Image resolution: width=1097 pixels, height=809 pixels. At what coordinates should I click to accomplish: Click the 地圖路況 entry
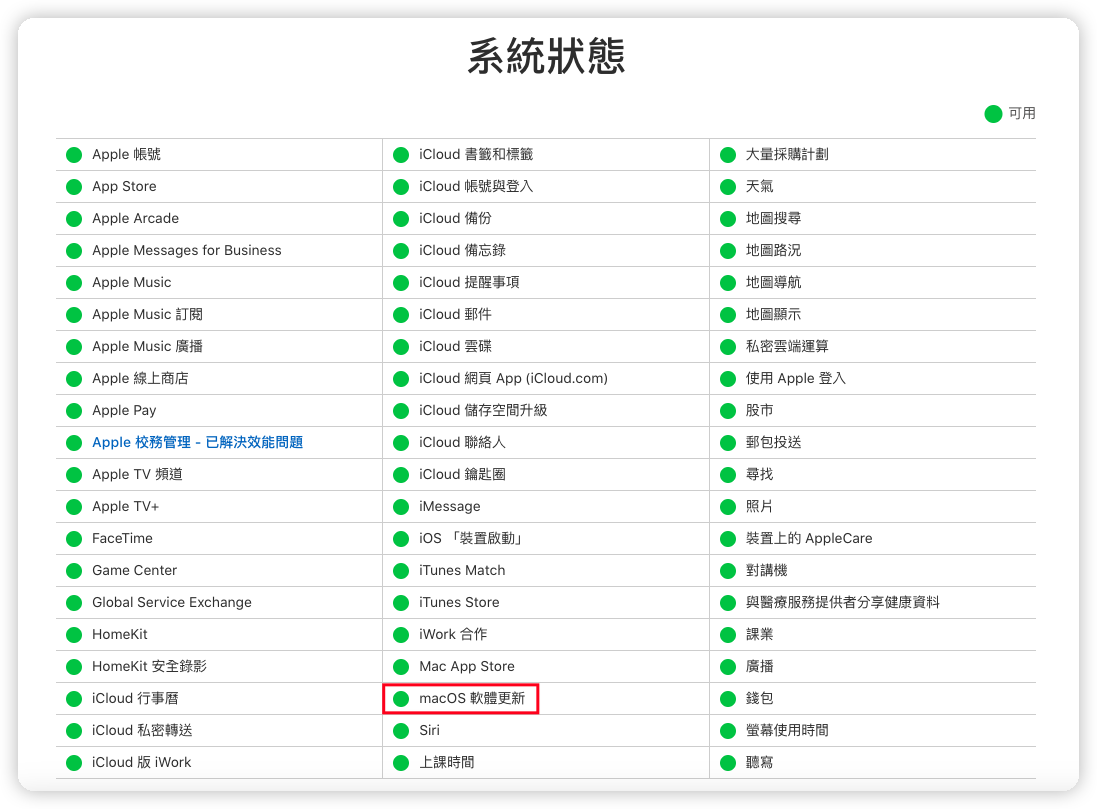pos(773,251)
